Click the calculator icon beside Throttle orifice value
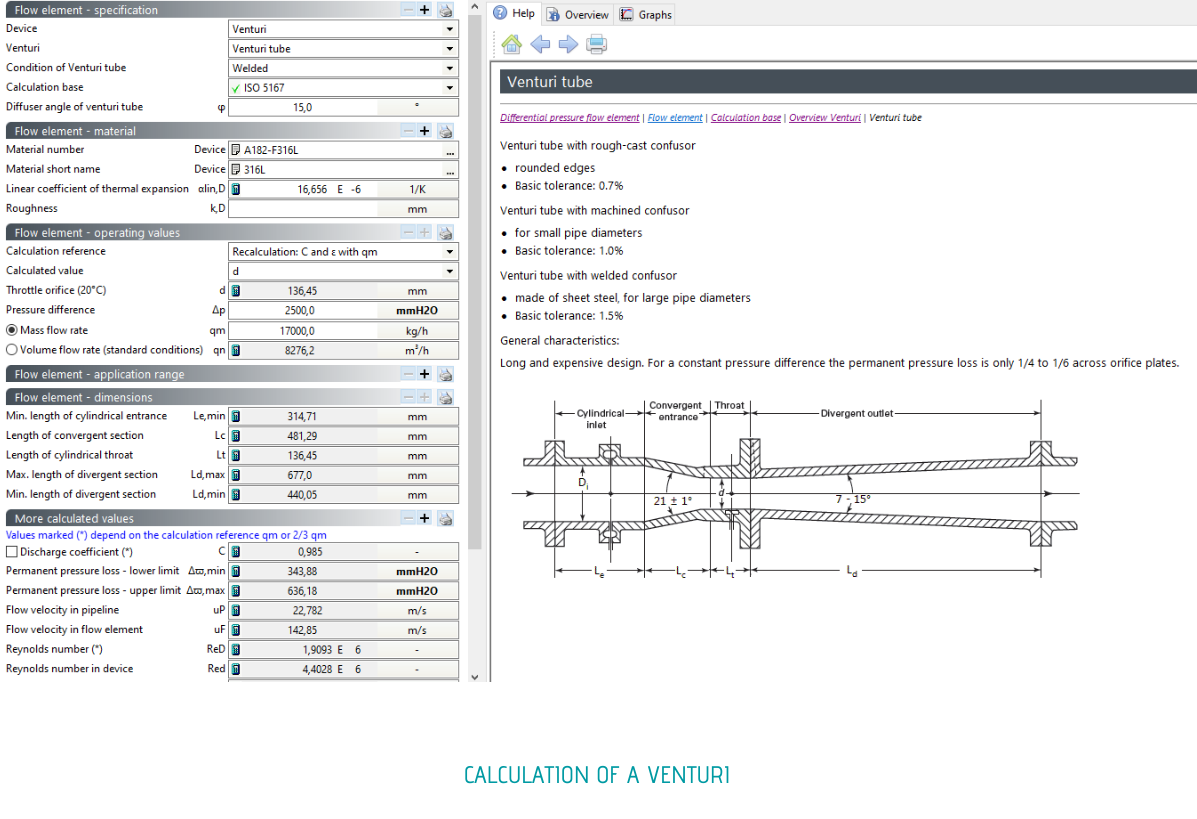Viewport: 1197px width, 819px height. pos(236,291)
